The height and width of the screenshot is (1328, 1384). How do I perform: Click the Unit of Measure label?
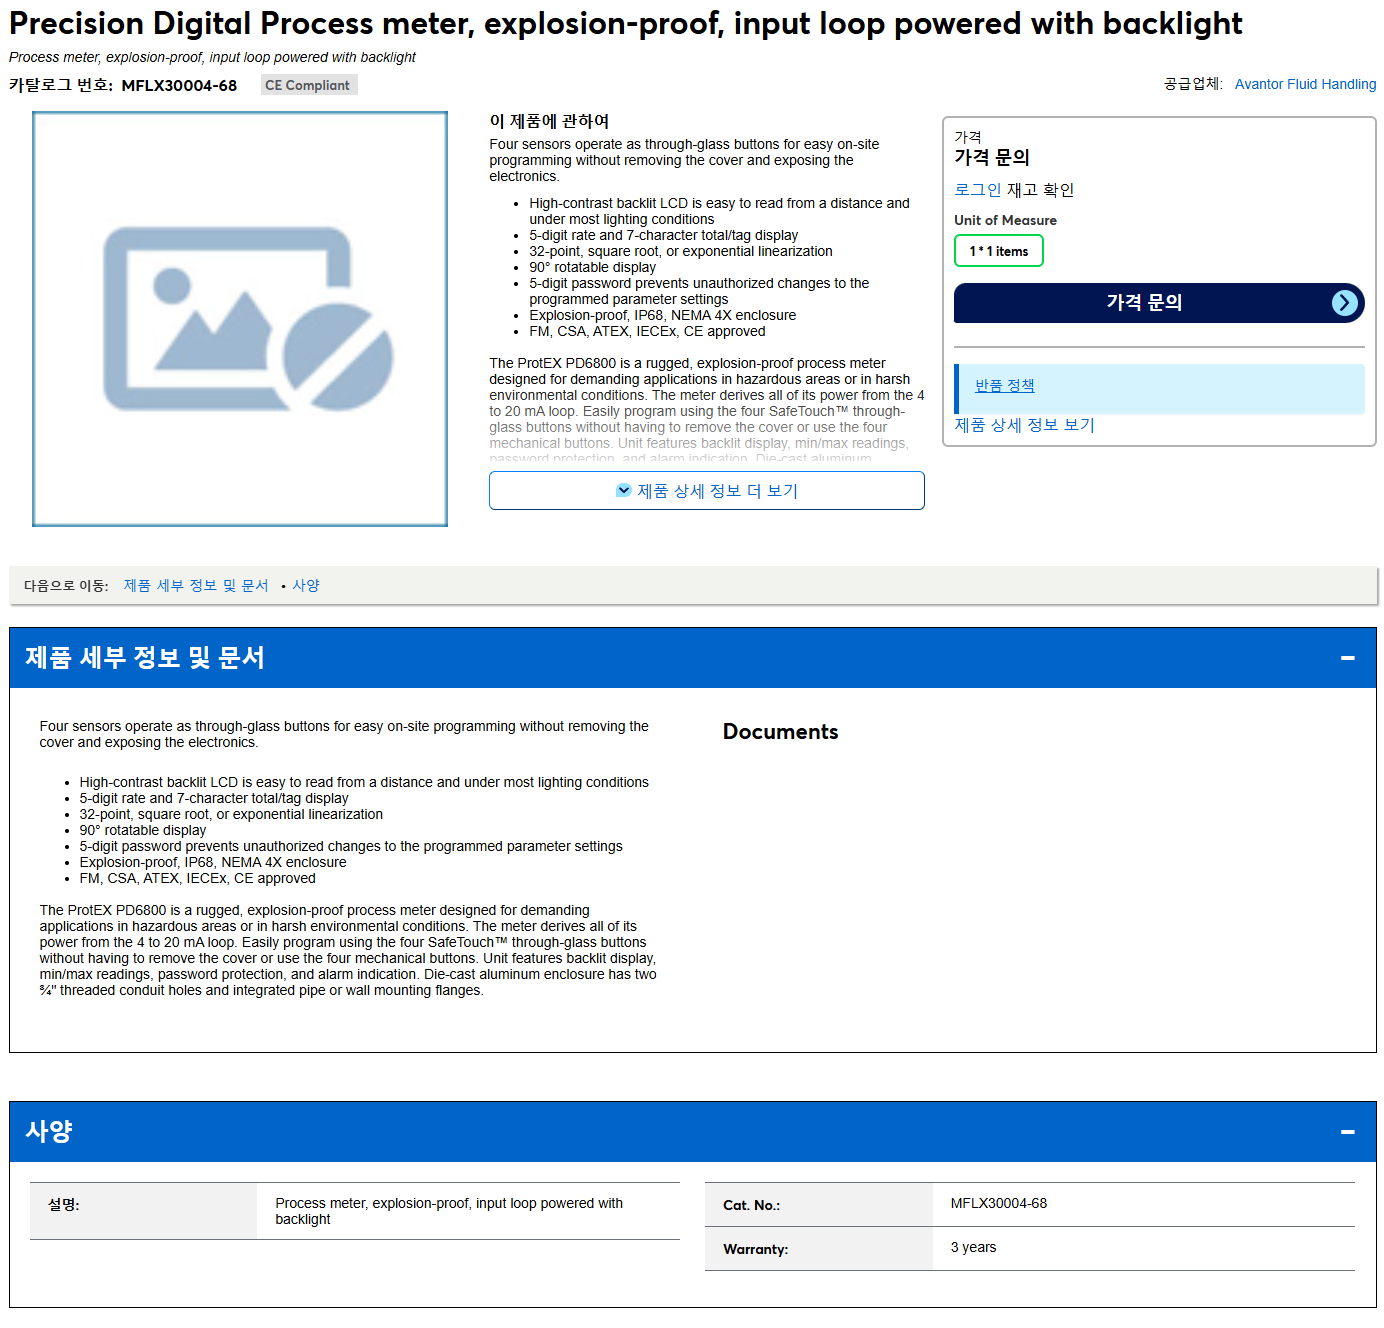click(1005, 220)
